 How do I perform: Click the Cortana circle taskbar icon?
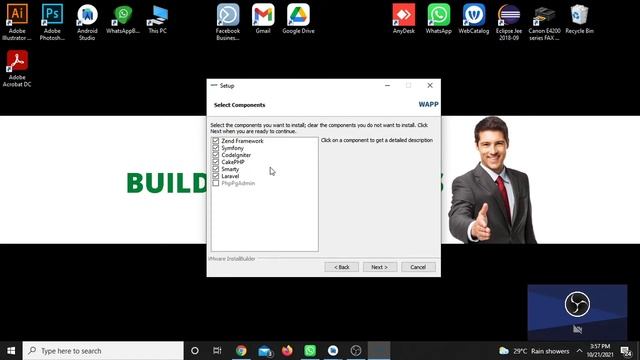195,351
